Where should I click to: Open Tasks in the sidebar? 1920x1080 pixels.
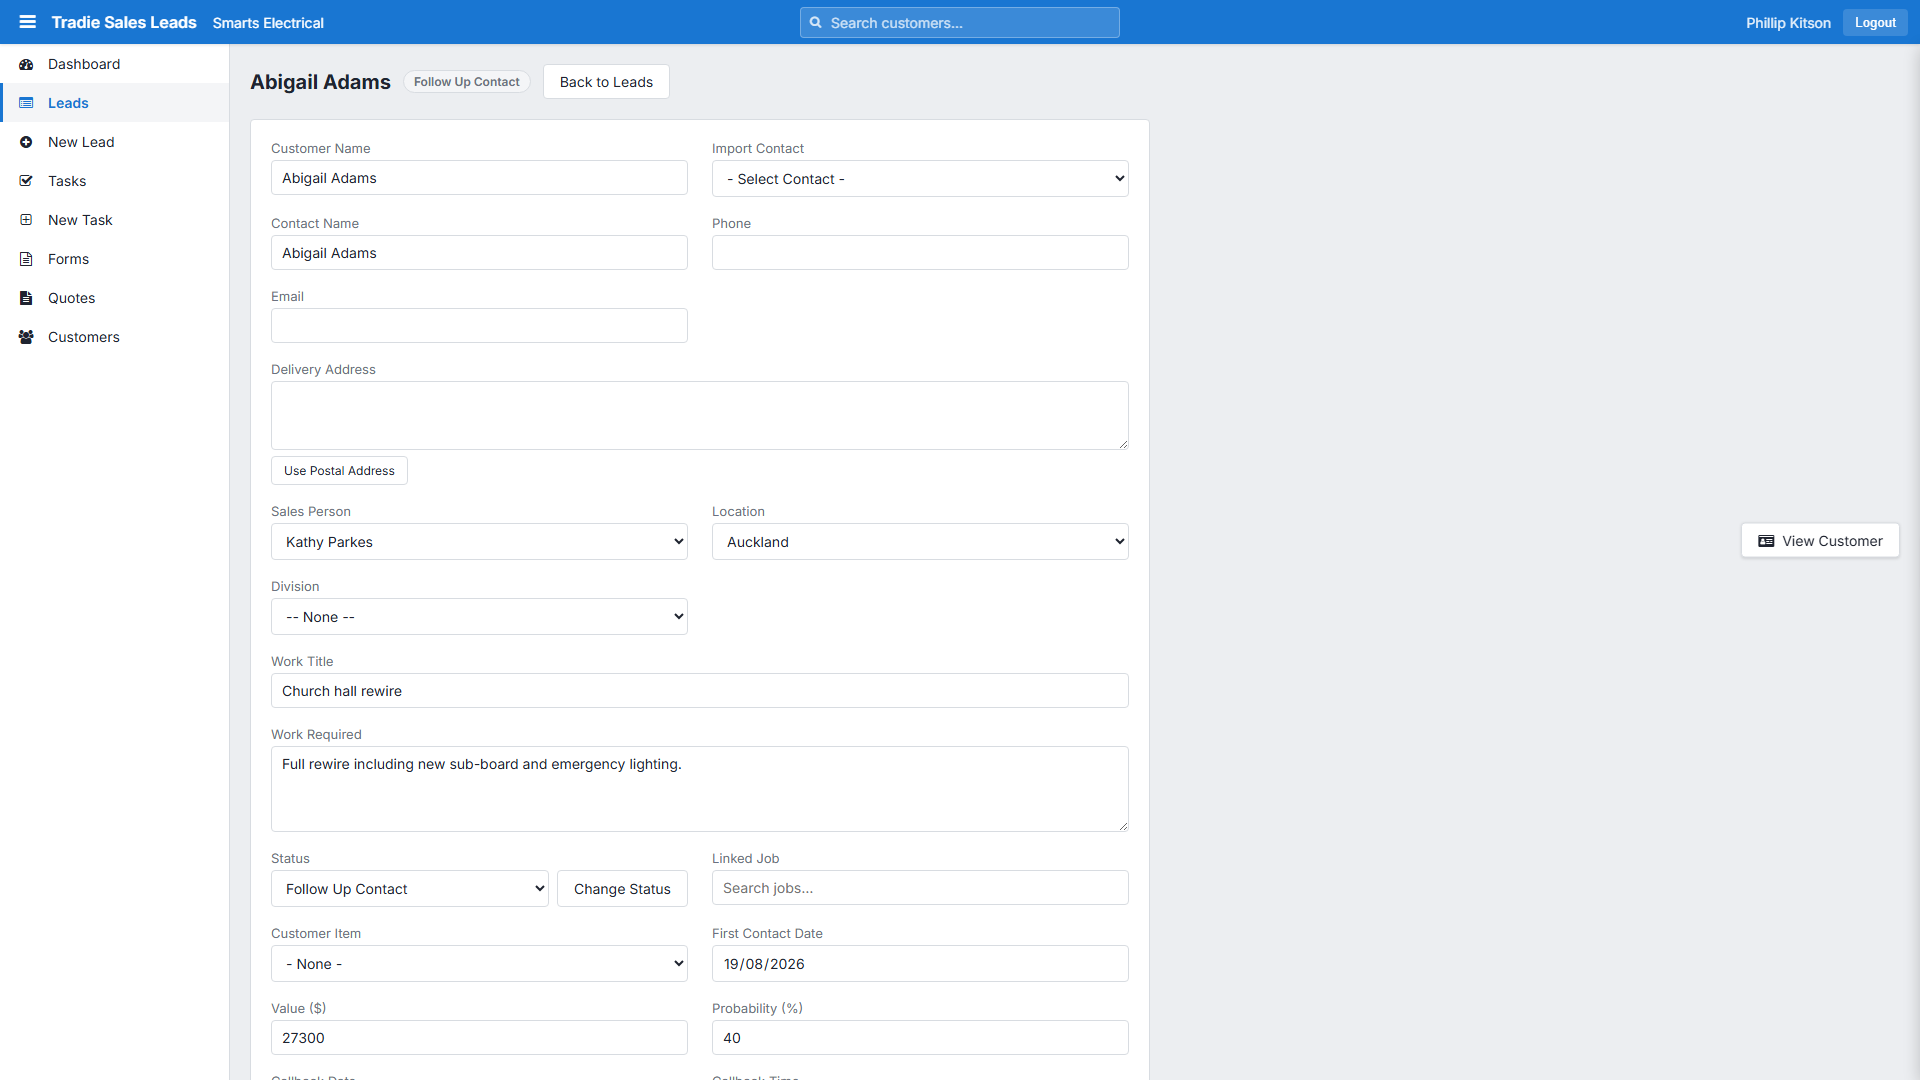coord(115,181)
